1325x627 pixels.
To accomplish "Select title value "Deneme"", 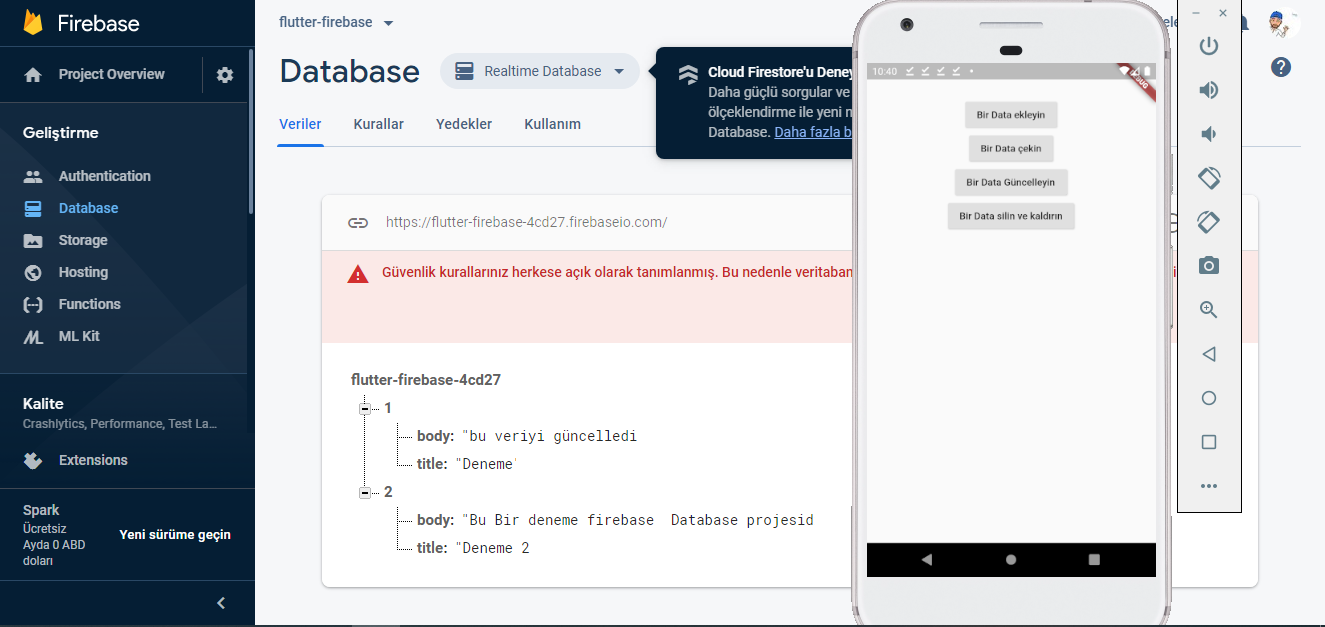I will point(486,464).
